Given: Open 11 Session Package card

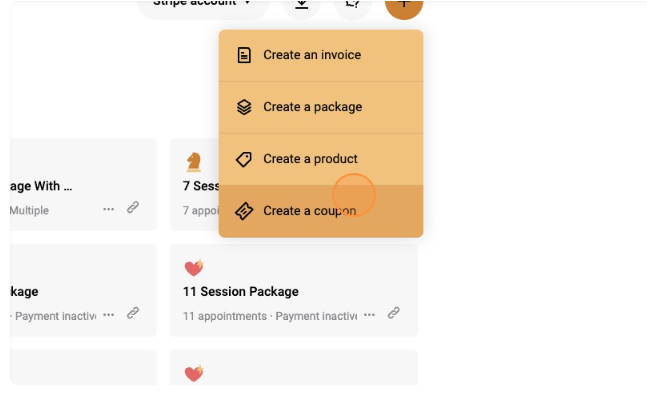Looking at the screenshot, I should click(294, 290).
